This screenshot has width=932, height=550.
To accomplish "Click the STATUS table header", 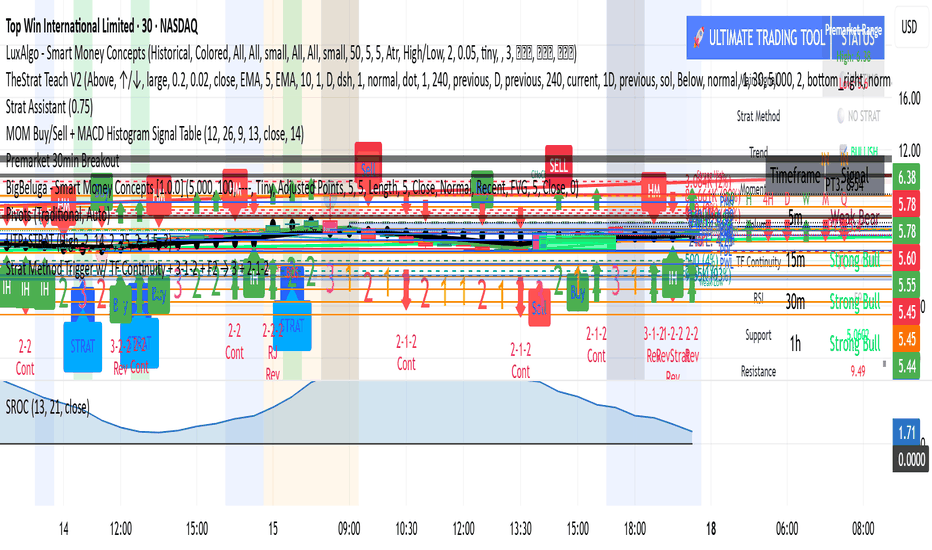I will click(x=858, y=38).
